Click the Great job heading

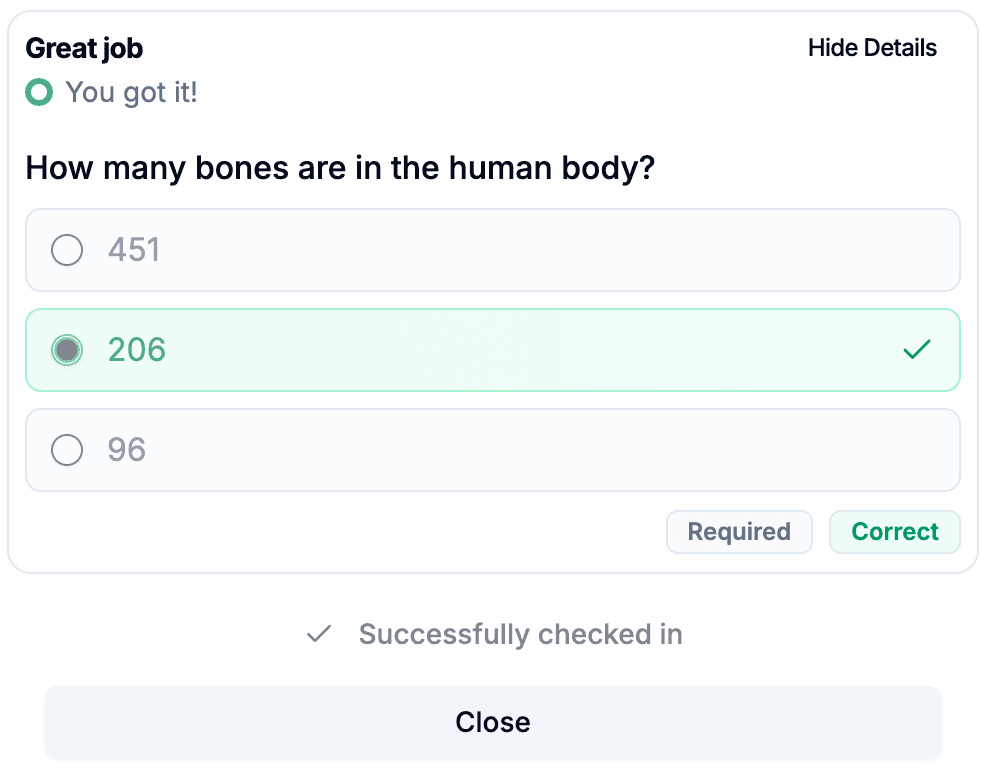84,47
